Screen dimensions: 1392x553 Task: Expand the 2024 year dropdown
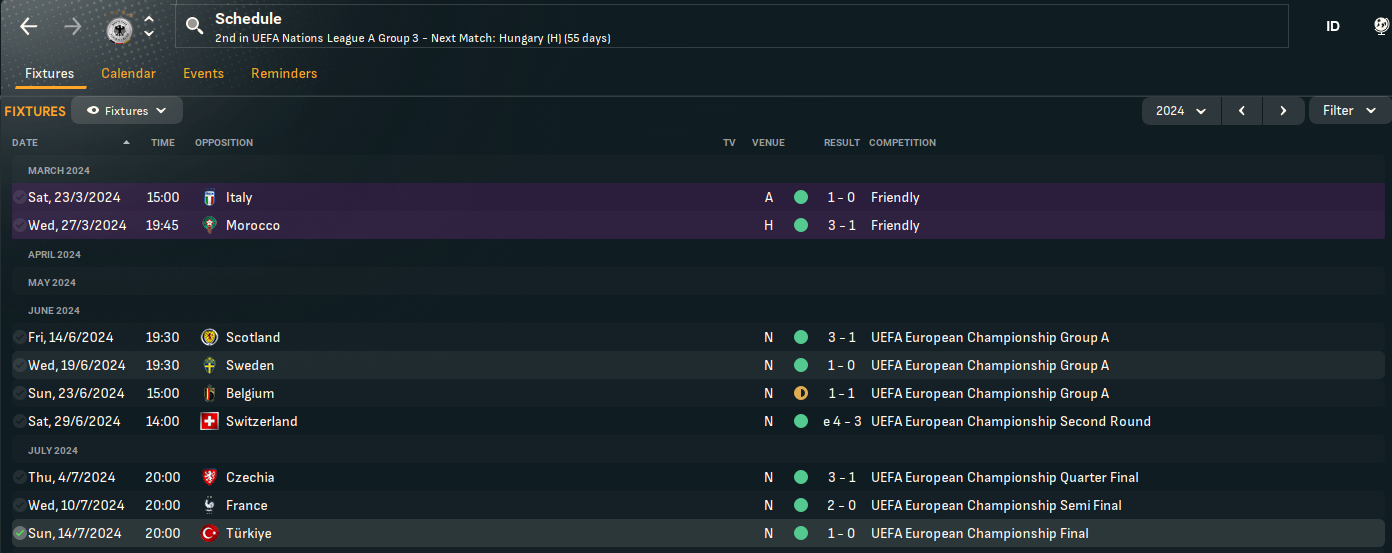pos(1181,111)
